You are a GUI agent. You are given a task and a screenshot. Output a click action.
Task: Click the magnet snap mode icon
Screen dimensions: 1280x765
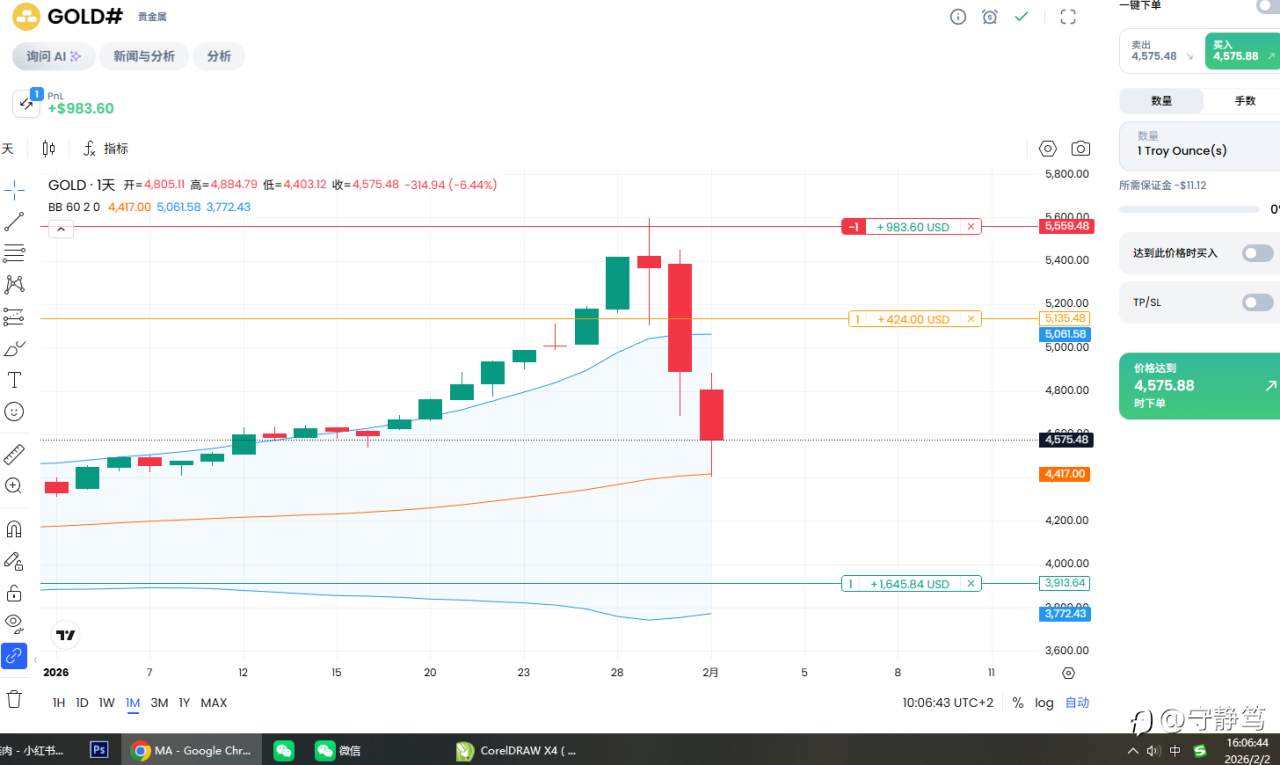(x=14, y=529)
